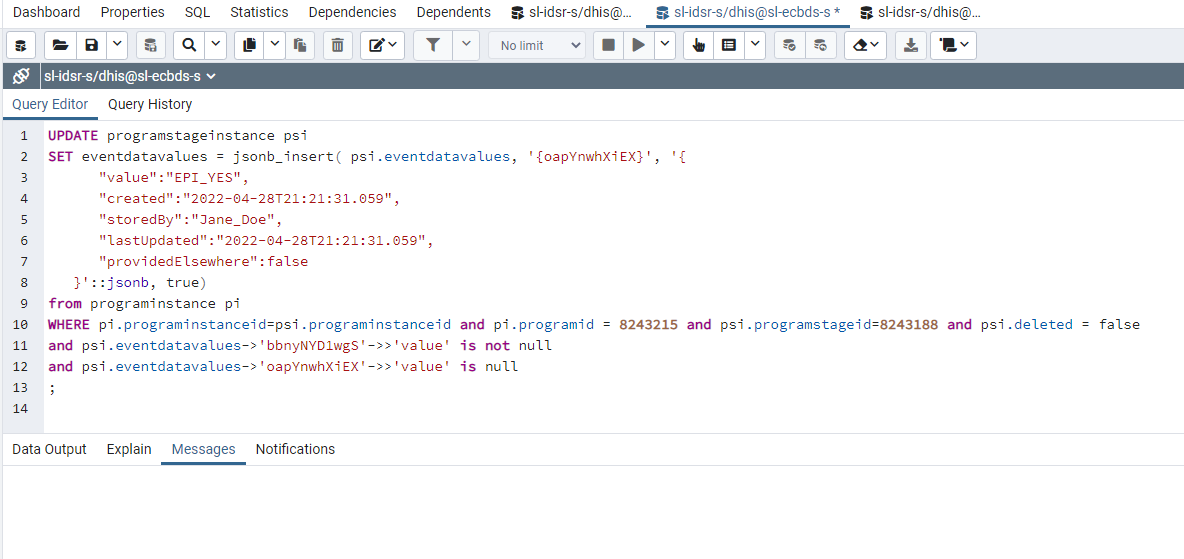
Task: Click the stop query square icon
Action: point(608,45)
